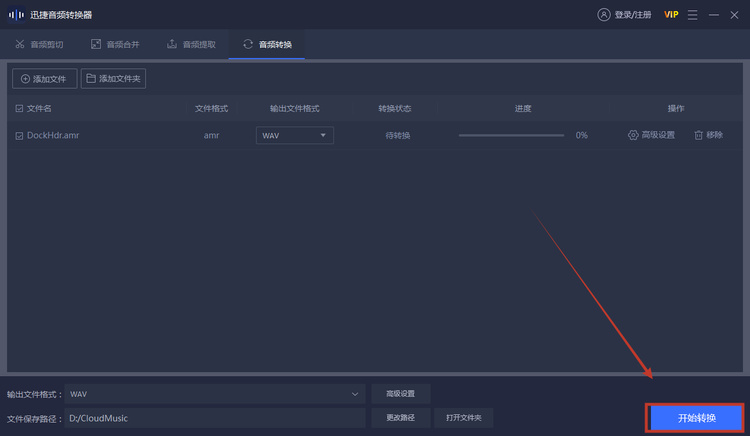The image size is (750, 436).
Task: Click the 打开文件夹 button
Action: [x=463, y=418]
